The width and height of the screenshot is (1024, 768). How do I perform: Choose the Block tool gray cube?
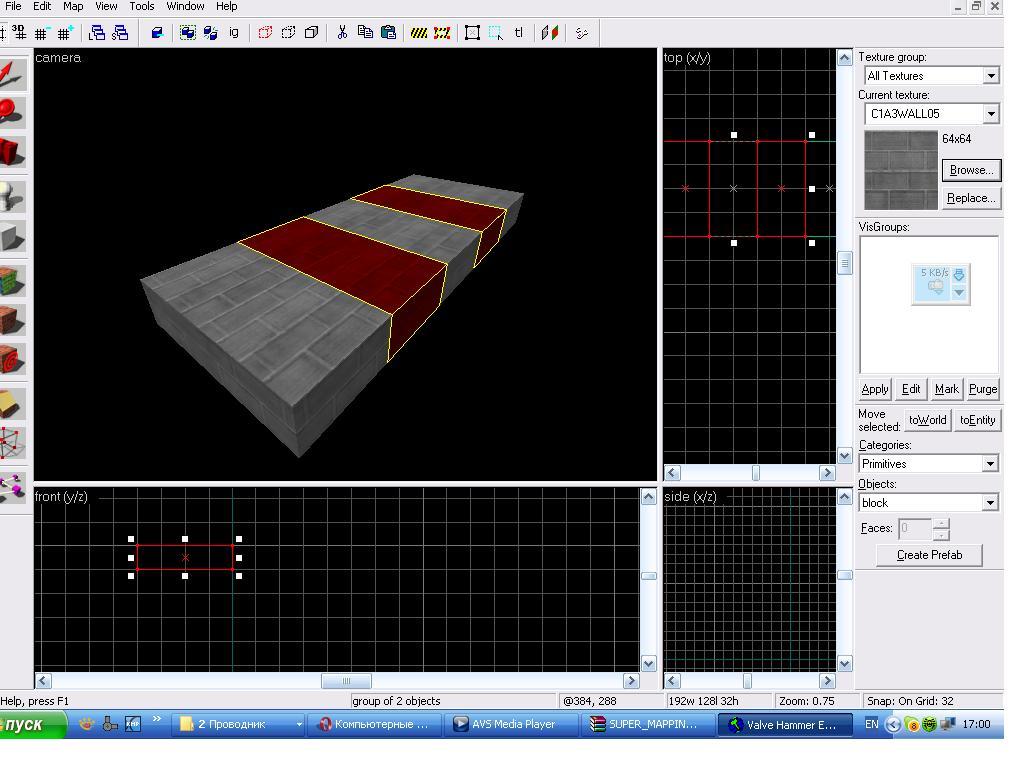pos(12,237)
